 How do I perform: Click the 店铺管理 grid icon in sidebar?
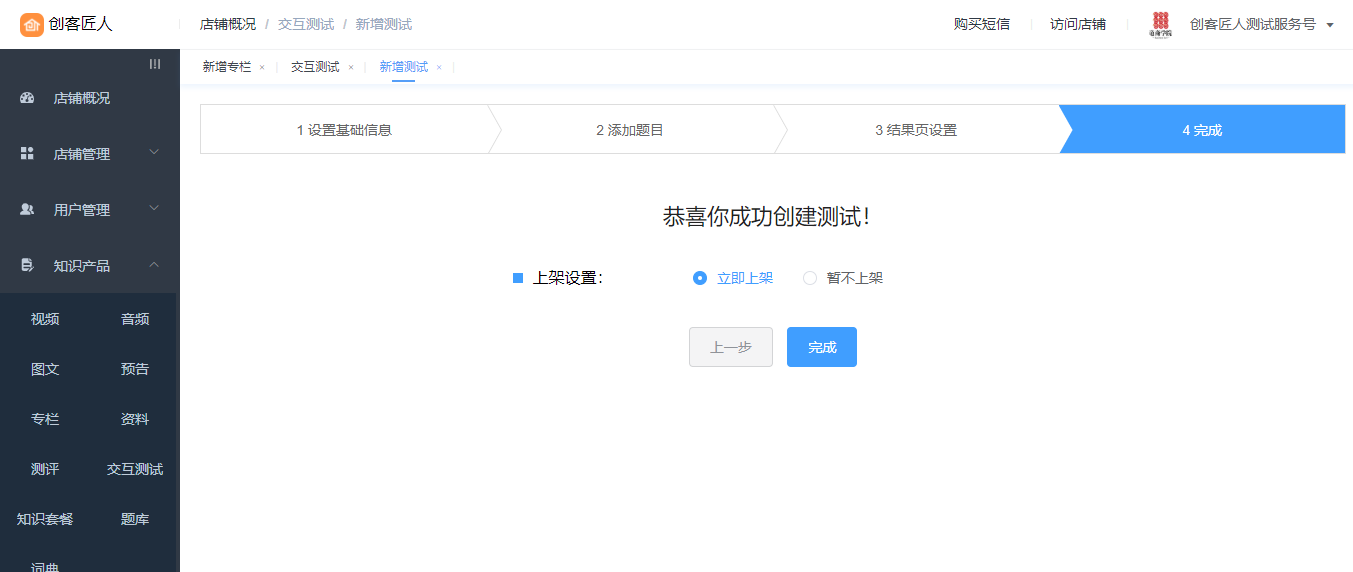[27, 154]
